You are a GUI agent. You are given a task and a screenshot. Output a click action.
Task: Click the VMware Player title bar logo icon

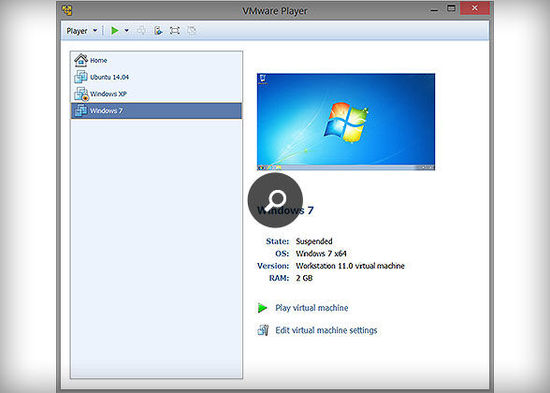67,10
